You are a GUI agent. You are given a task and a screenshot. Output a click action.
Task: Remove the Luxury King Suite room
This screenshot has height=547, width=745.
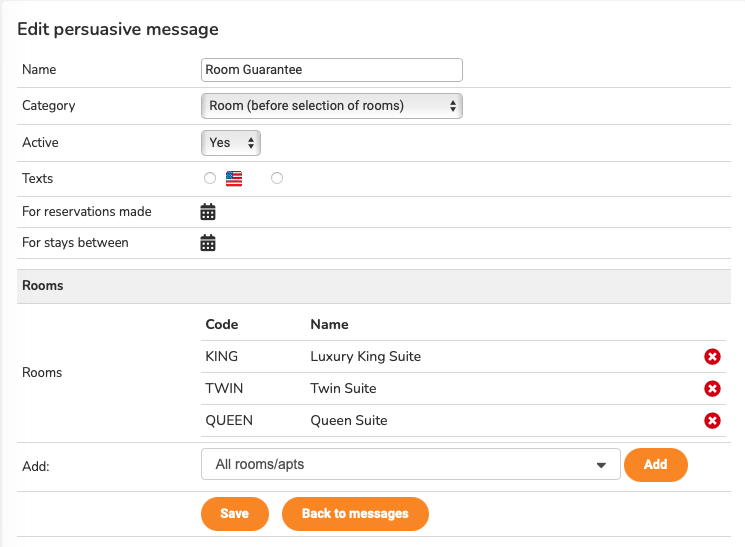coord(712,357)
